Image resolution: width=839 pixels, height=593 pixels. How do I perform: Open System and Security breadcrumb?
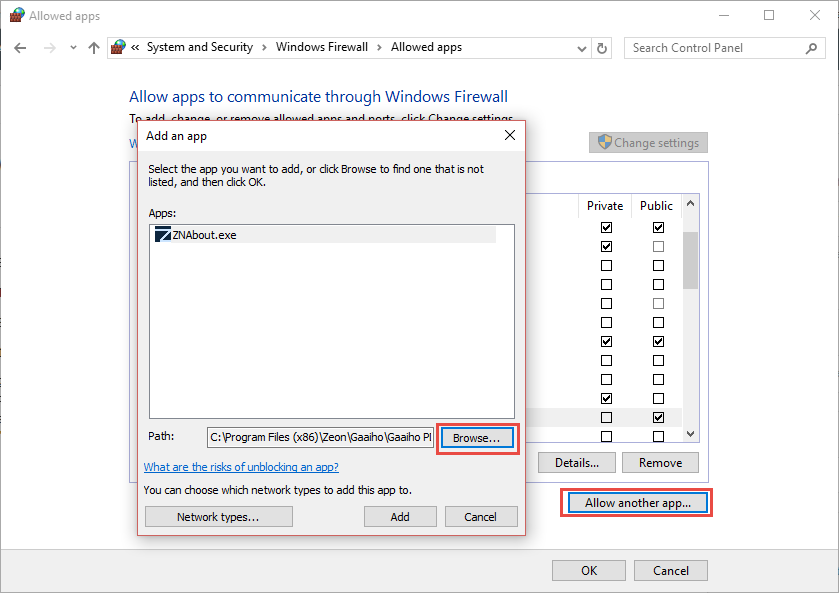tap(200, 47)
